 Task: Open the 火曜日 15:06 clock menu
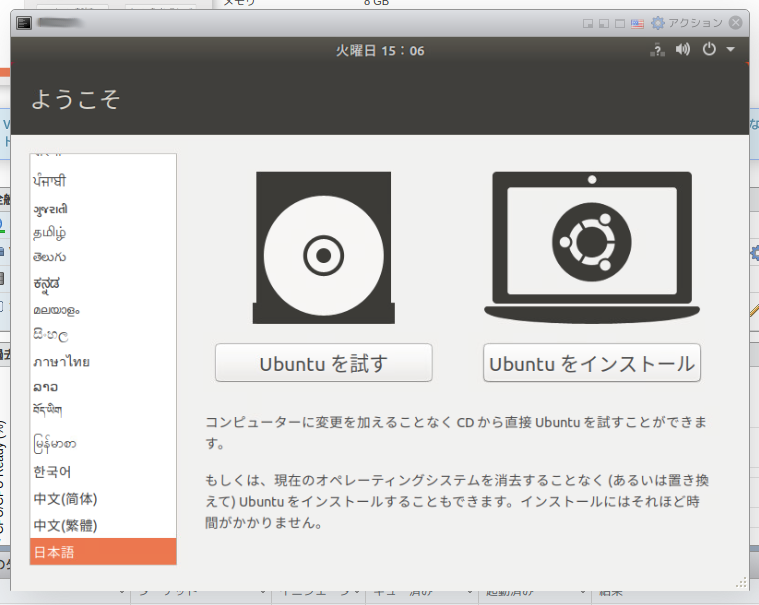pos(380,50)
